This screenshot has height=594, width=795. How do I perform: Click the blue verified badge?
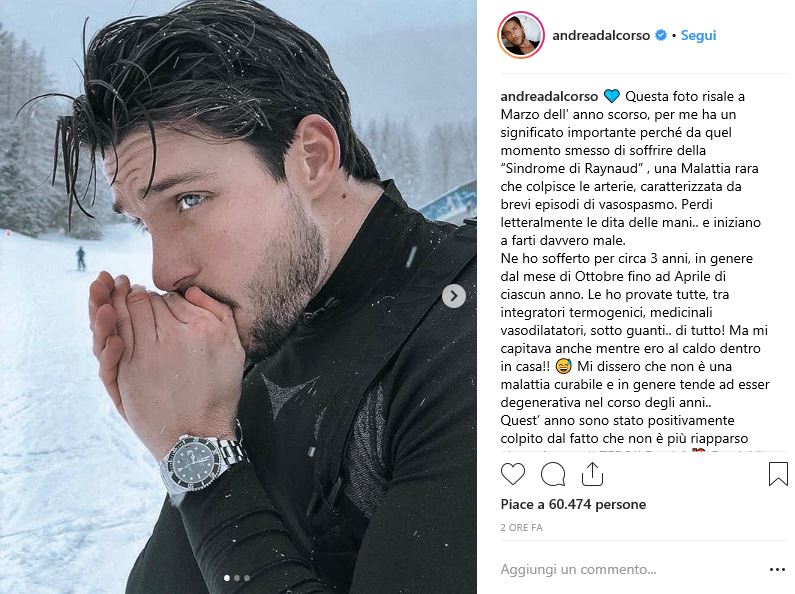[660, 36]
